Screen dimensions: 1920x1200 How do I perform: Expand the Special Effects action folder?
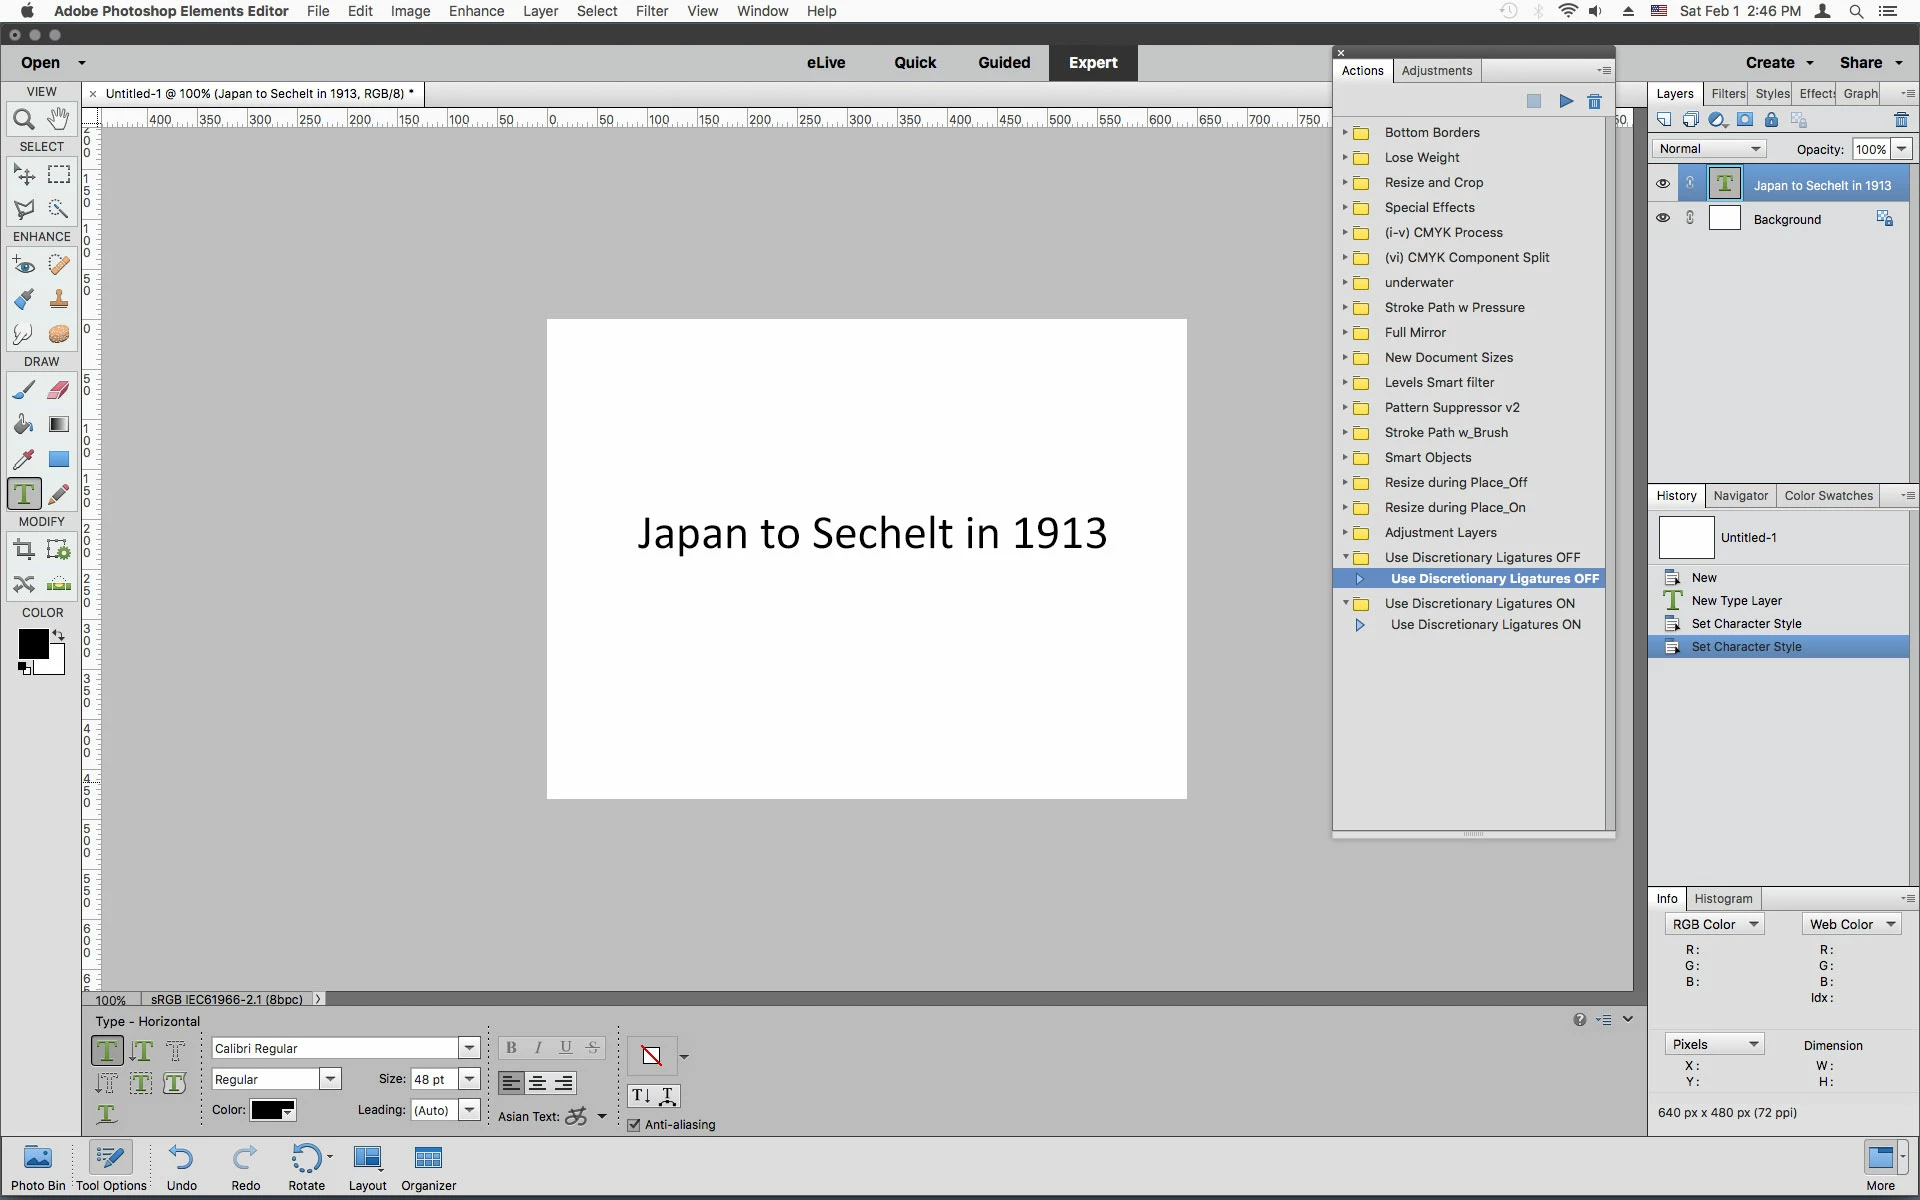(1345, 207)
